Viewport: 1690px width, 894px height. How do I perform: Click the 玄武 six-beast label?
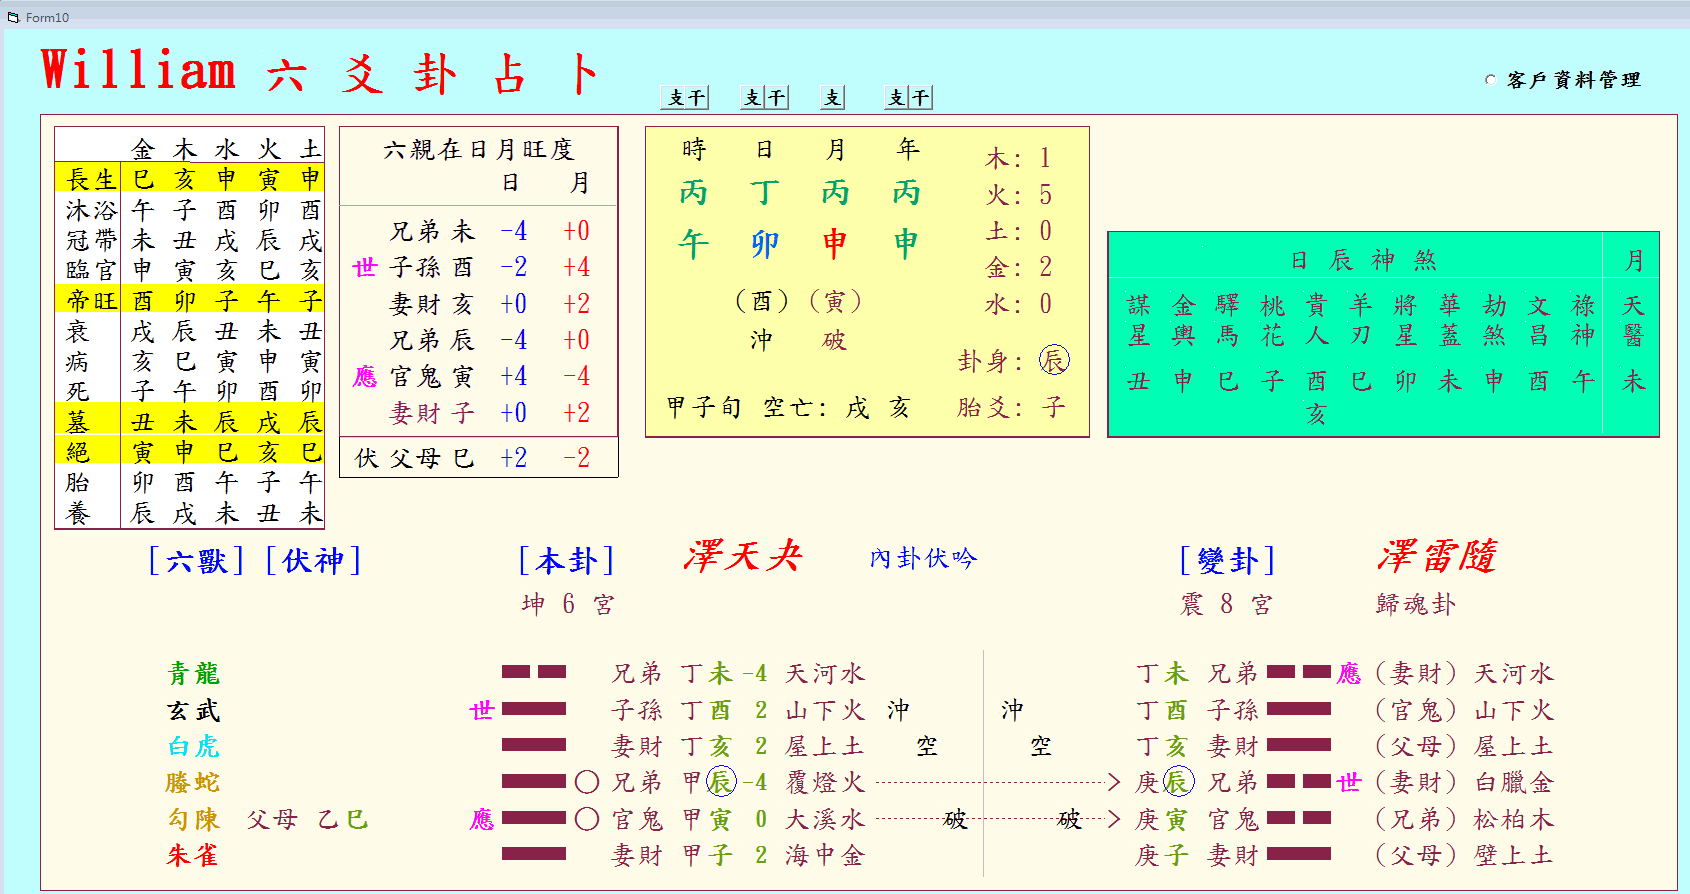pos(194,710)
